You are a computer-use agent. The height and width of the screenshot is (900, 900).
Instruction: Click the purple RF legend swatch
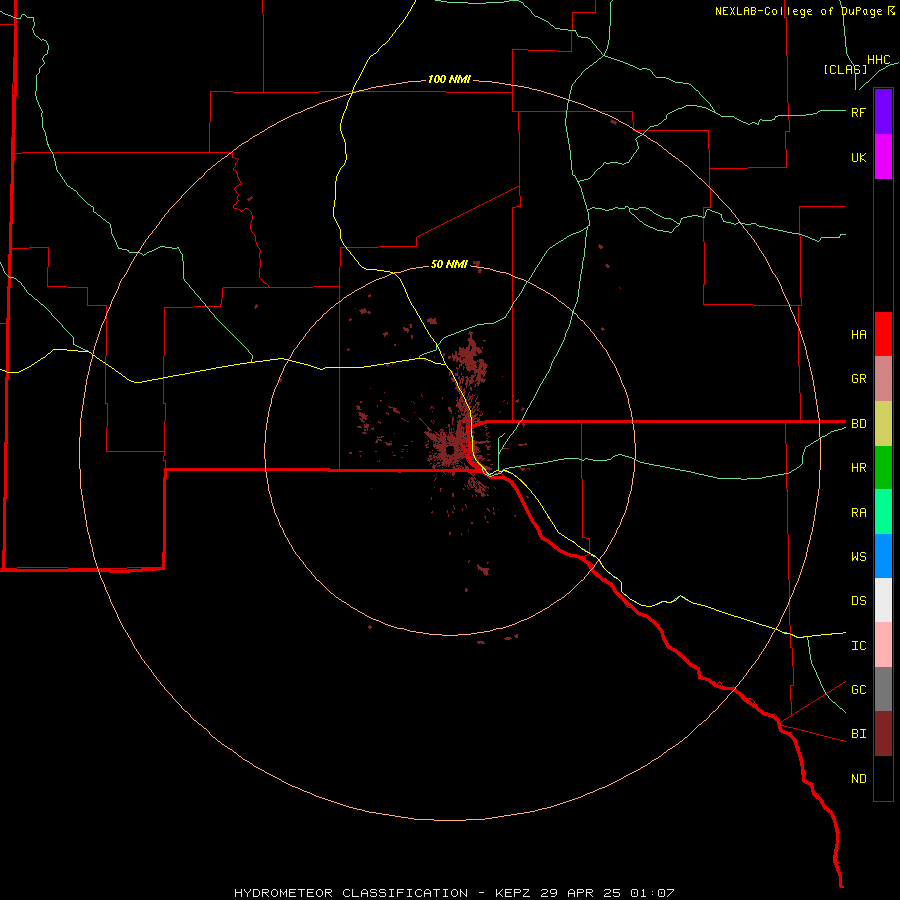[883, 112]
